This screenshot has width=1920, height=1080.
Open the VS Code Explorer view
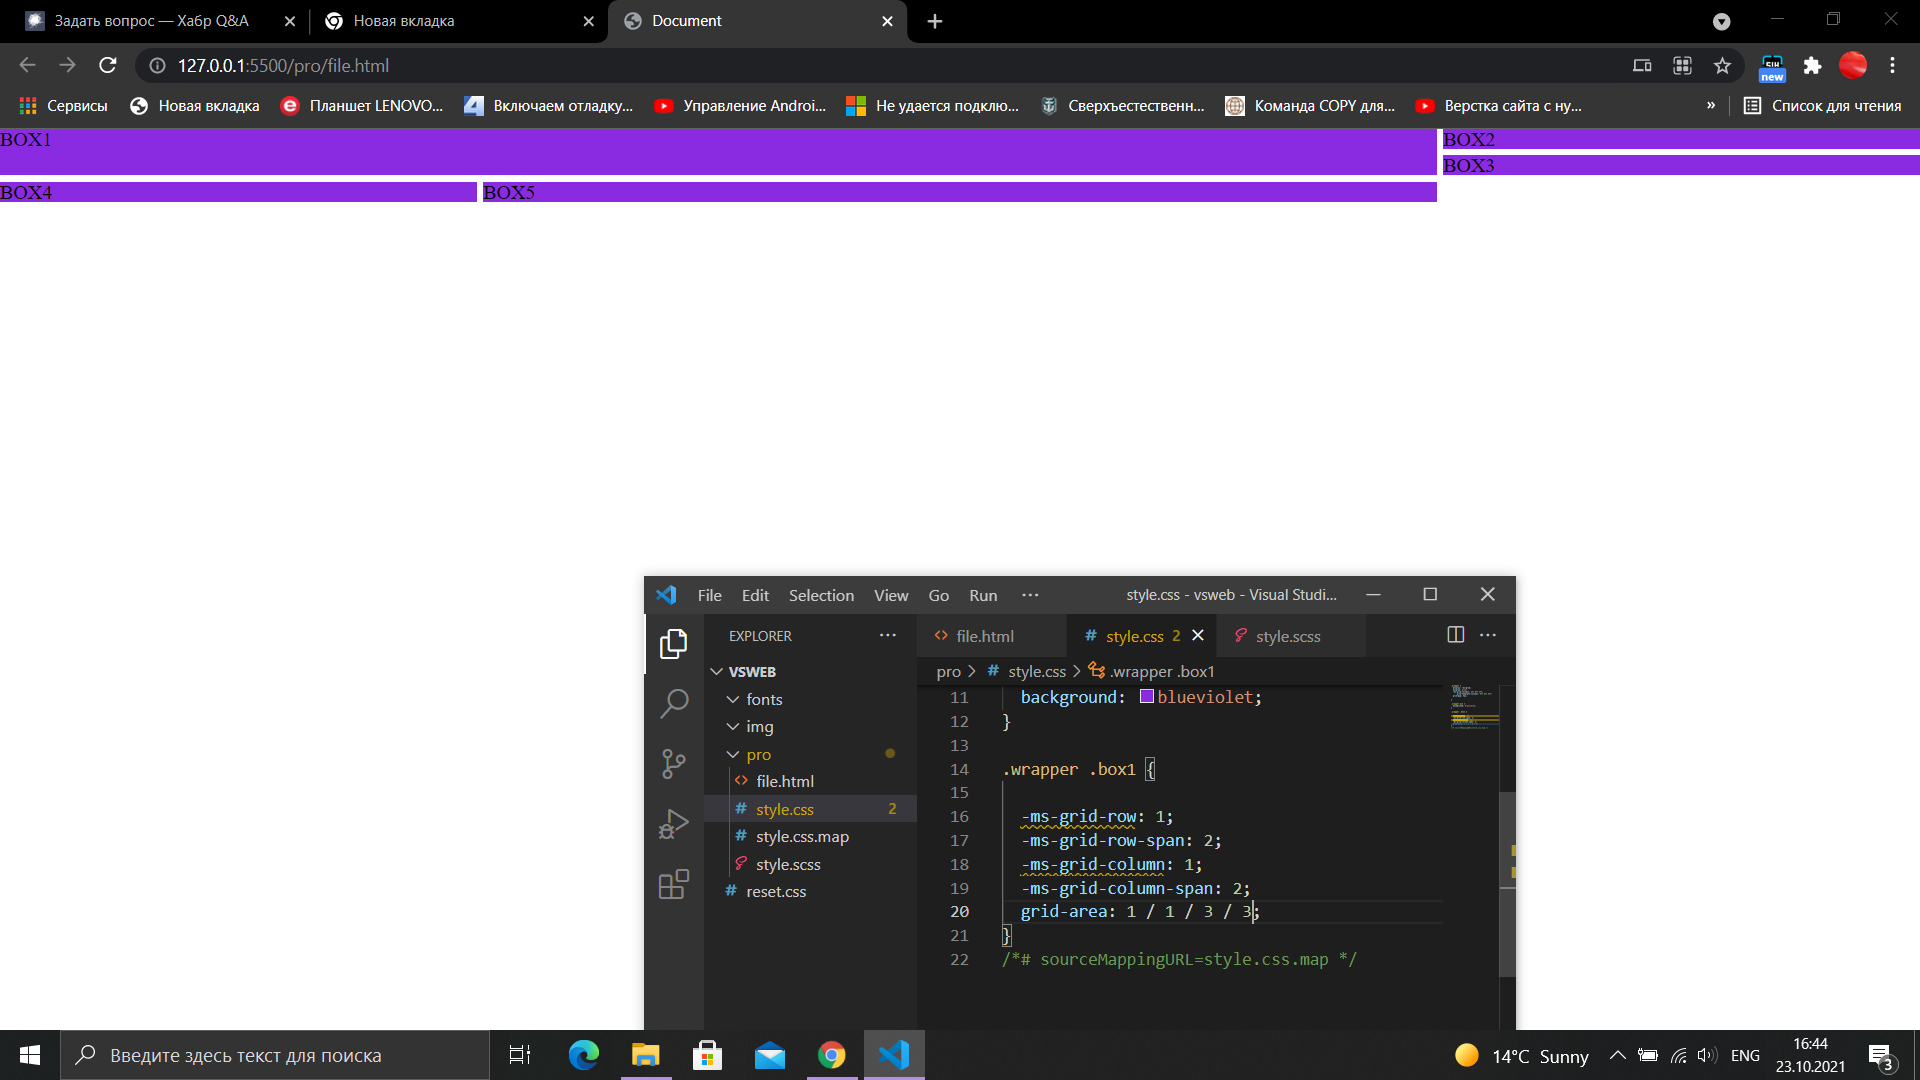click(674, 644)
